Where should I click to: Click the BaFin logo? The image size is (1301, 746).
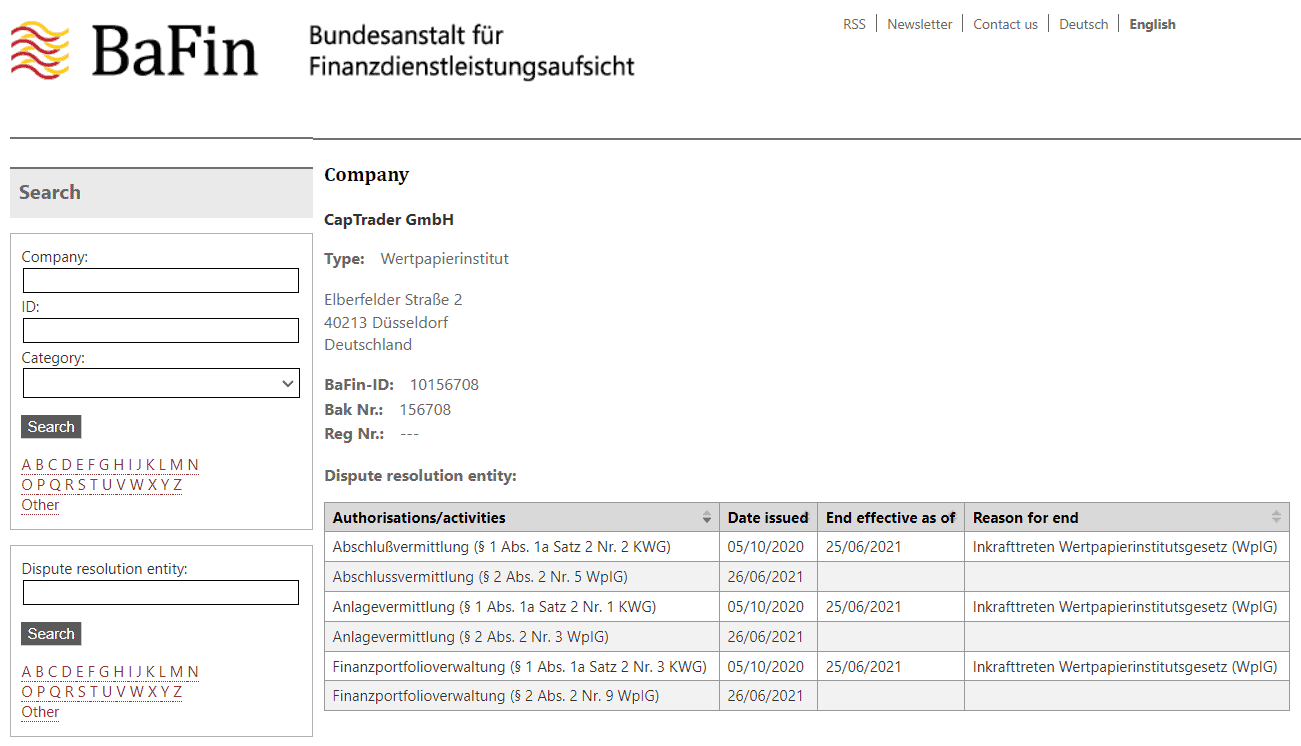[134, 51]
